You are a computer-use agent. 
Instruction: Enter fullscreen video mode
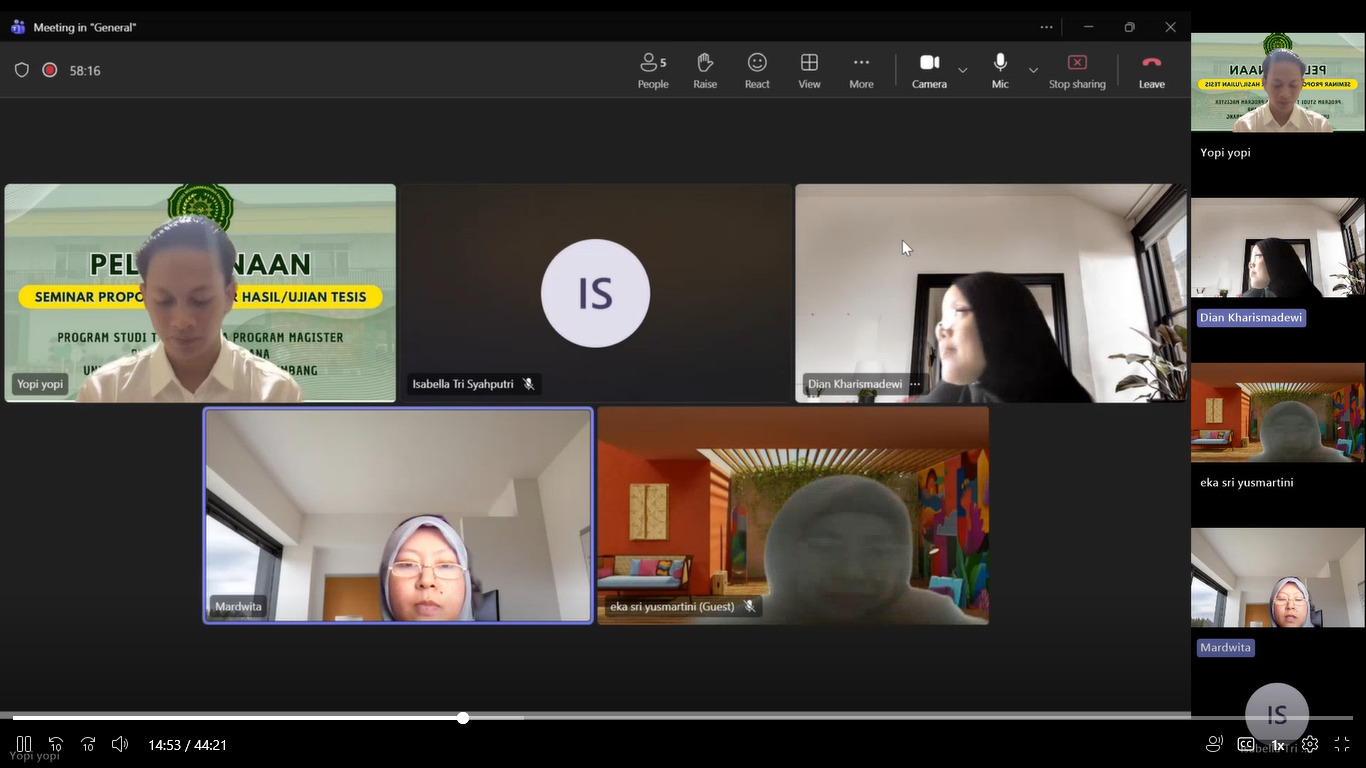pyautogui.click(x=1342, y=744)
